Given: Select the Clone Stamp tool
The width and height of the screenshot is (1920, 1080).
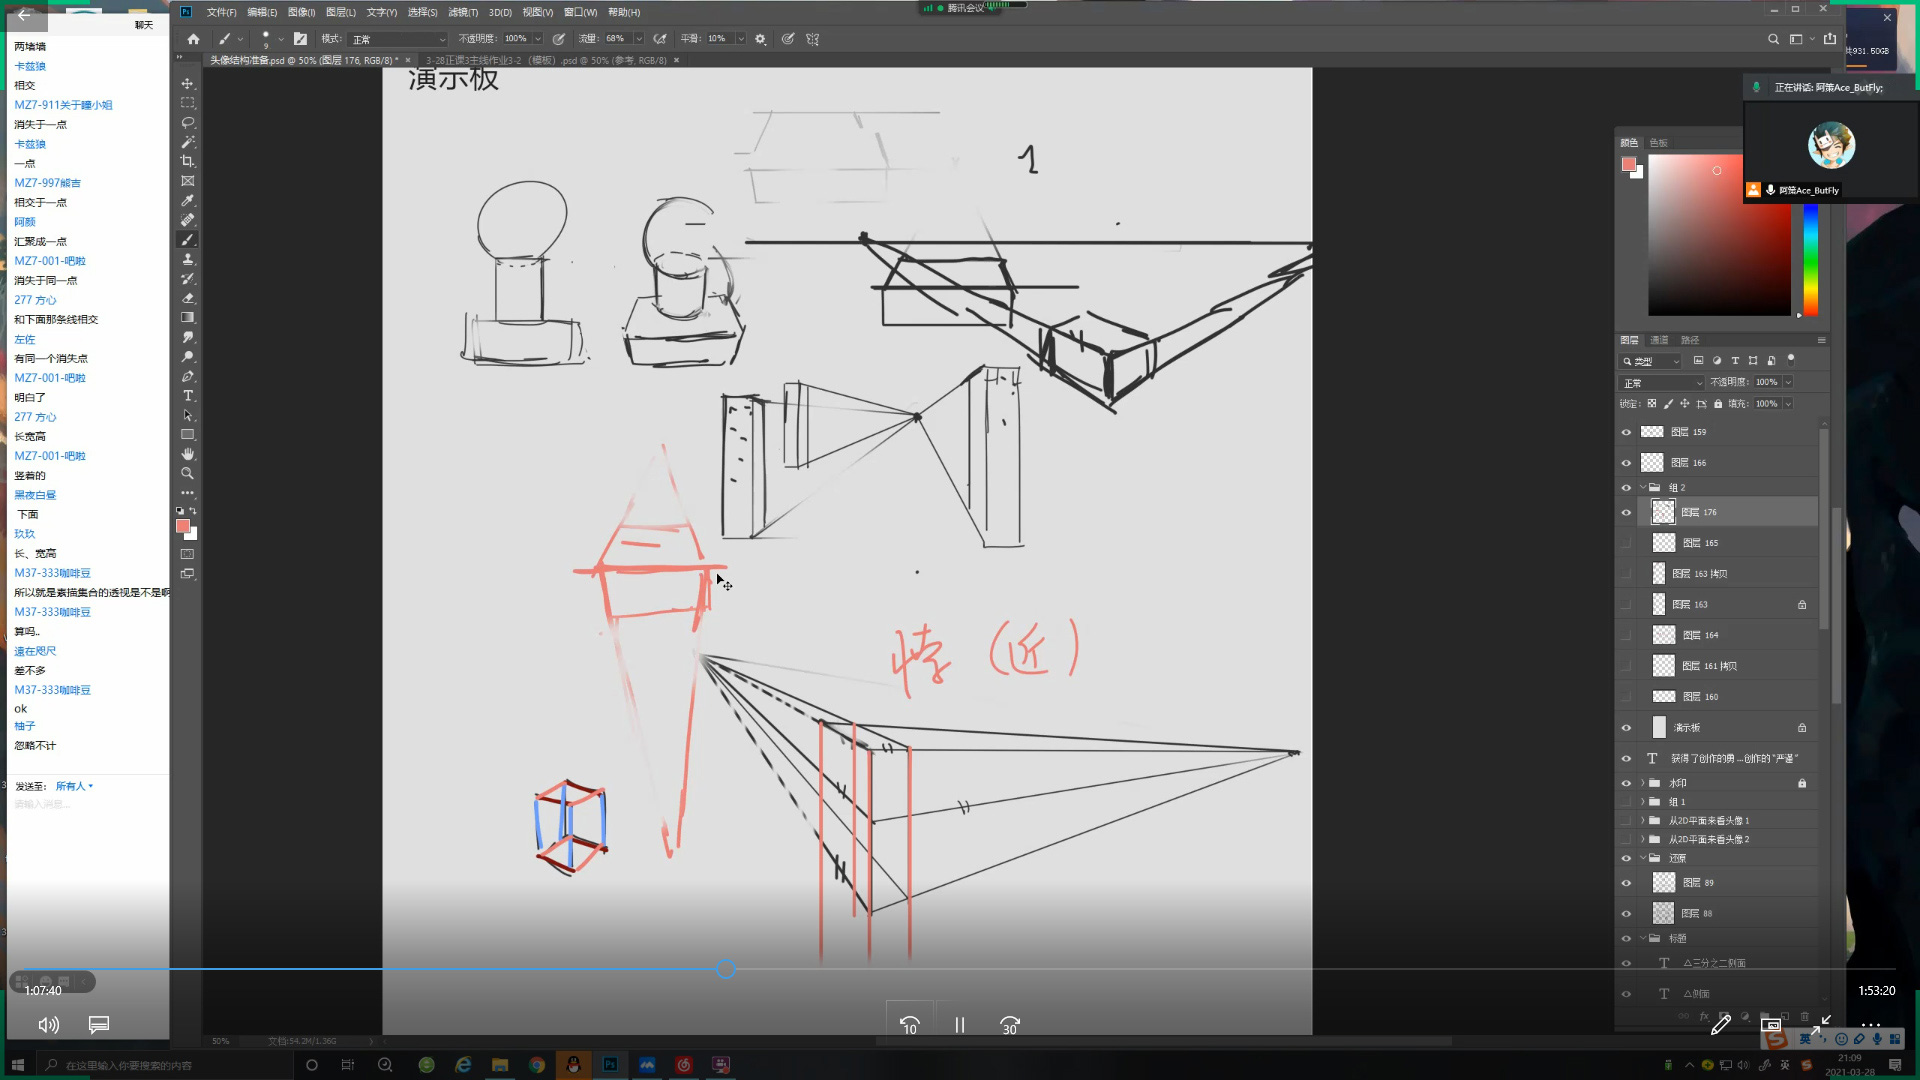Looking at the screenshot, I should [x=187, y=259].
